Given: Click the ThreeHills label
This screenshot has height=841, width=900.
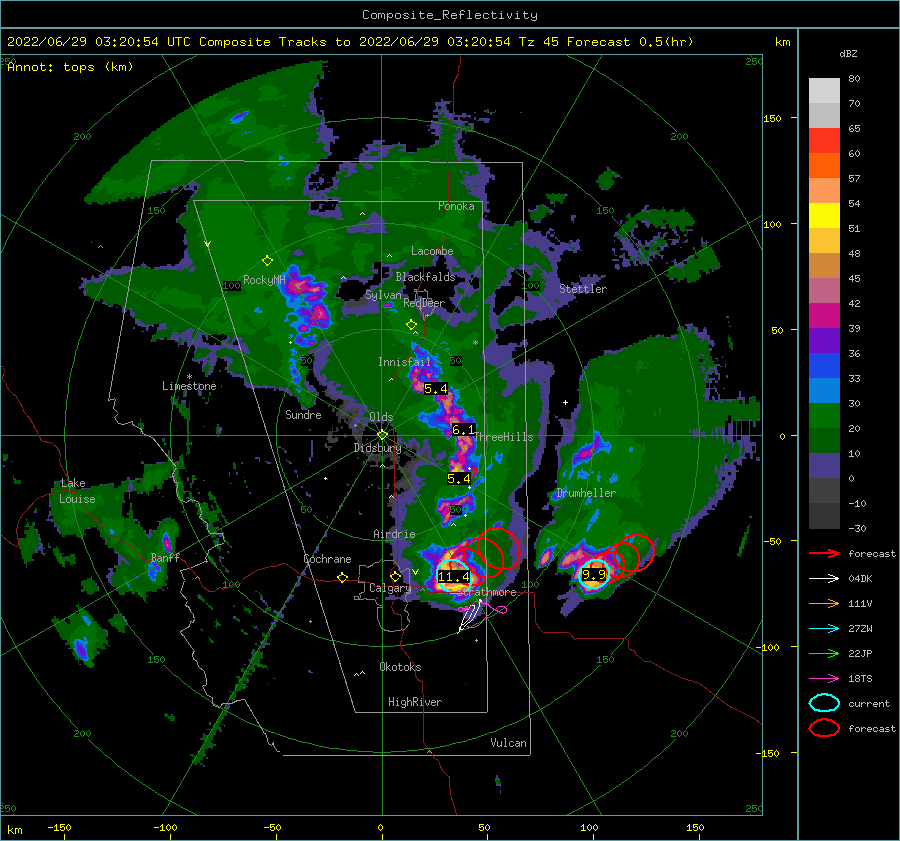Looking at the screenshot, I should click(503, 437).
